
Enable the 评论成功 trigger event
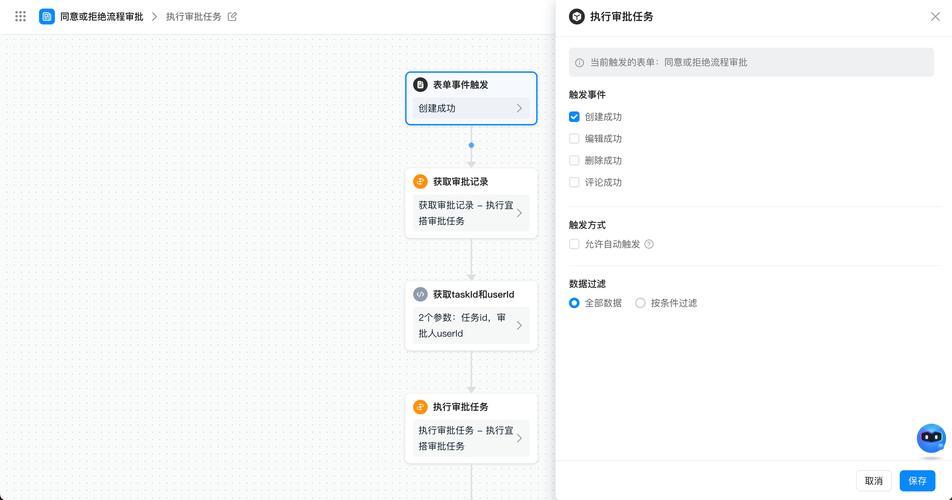click(x=574, y=182)
